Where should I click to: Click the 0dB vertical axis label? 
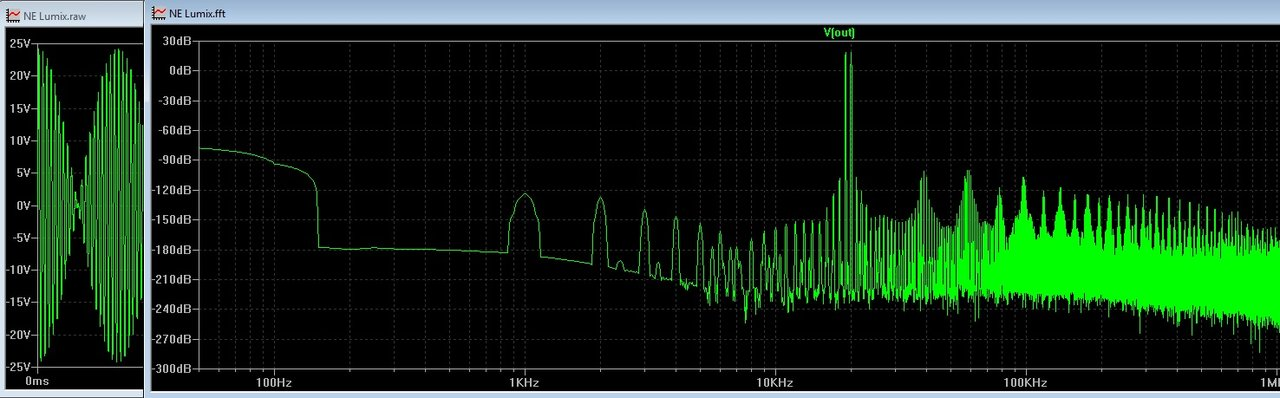(180, 71)
